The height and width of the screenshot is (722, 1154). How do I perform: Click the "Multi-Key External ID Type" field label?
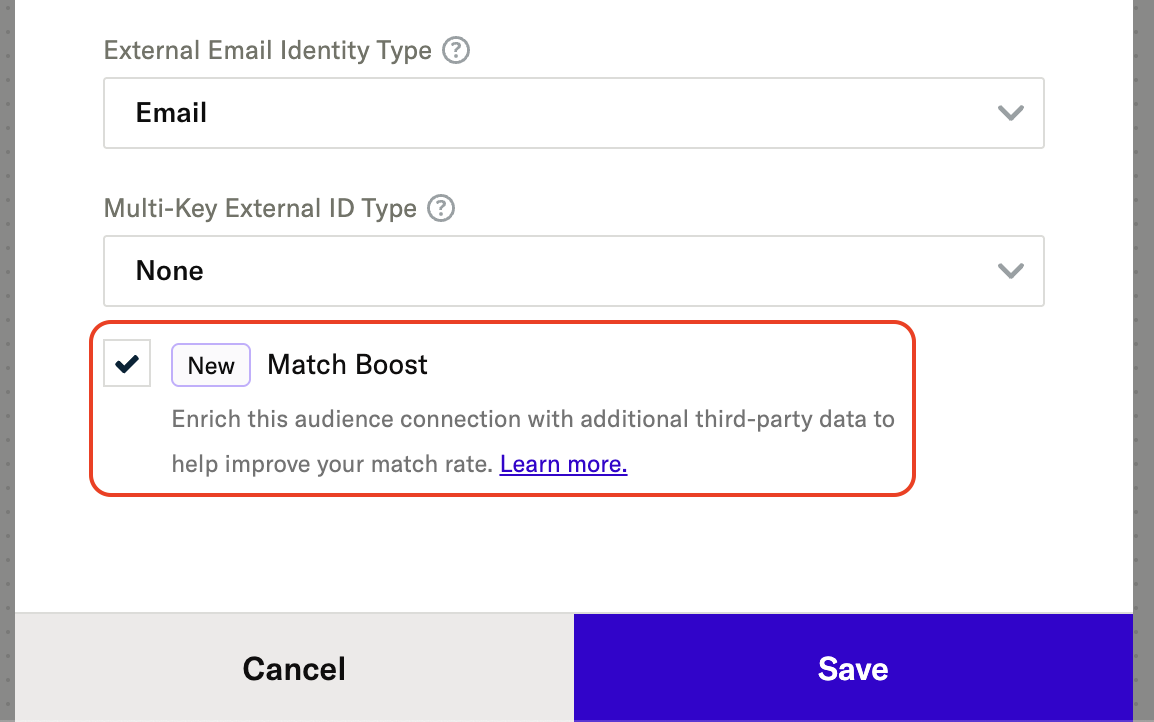(260, 209)
